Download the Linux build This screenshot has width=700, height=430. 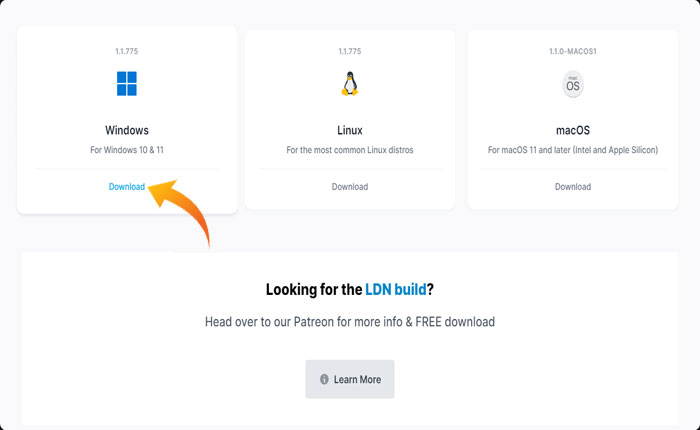[x=350, y=187]
